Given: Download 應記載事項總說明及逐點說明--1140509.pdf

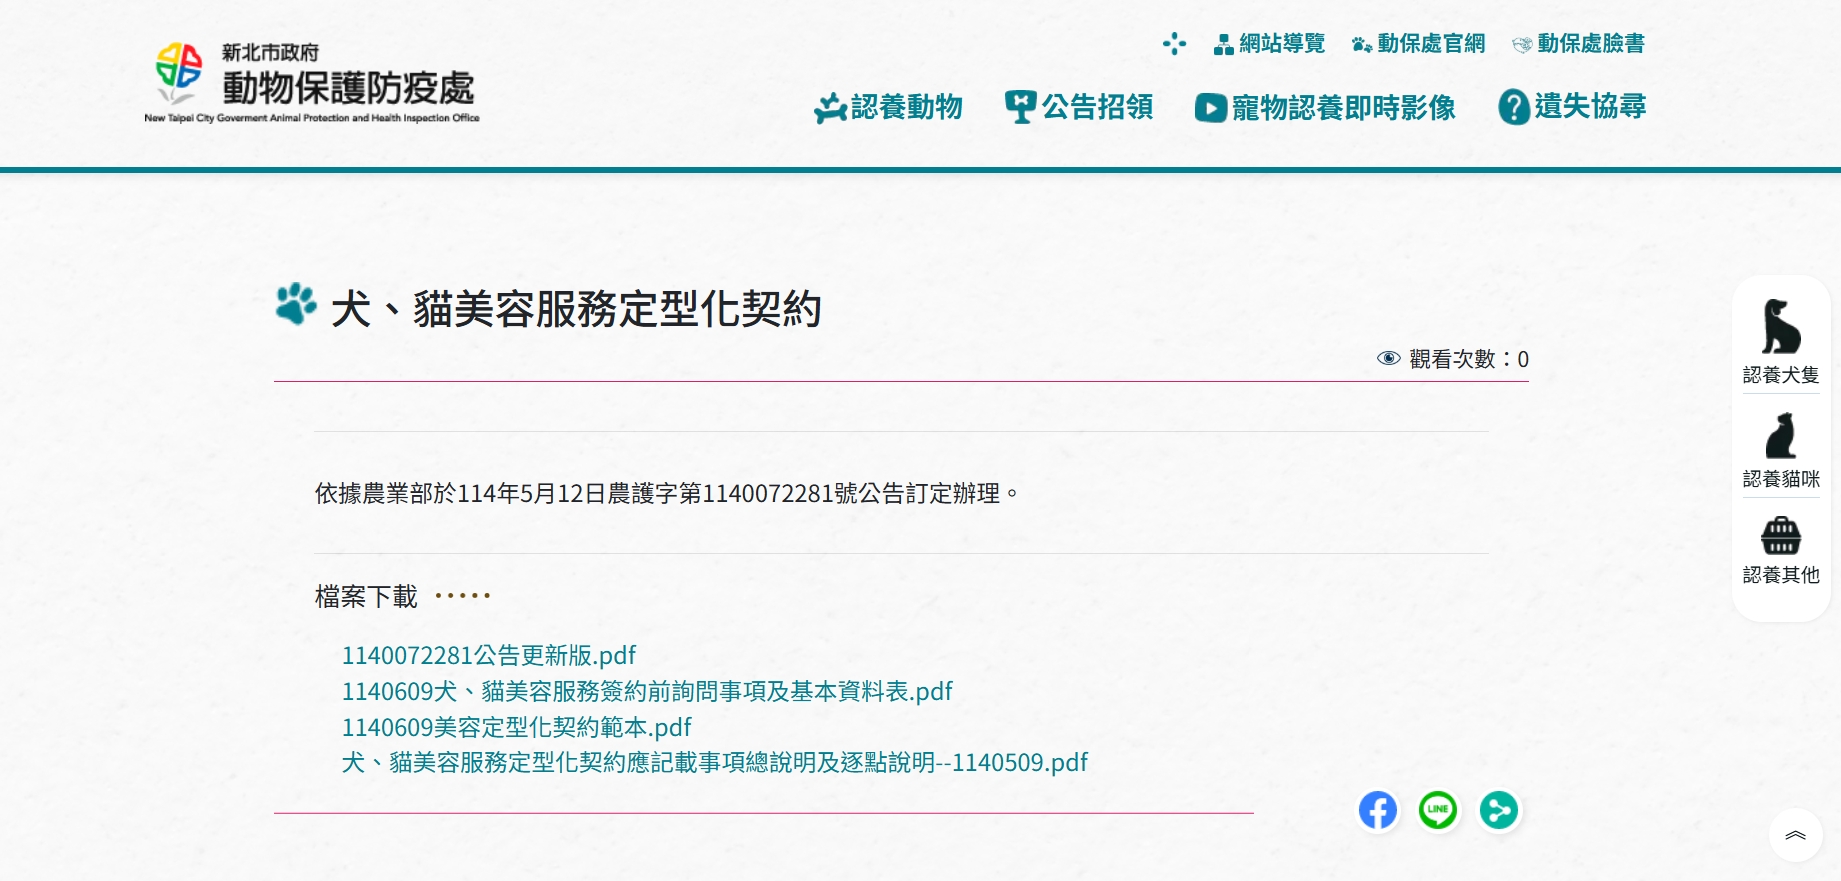Looking at the screenshot, I should (715, 762).
